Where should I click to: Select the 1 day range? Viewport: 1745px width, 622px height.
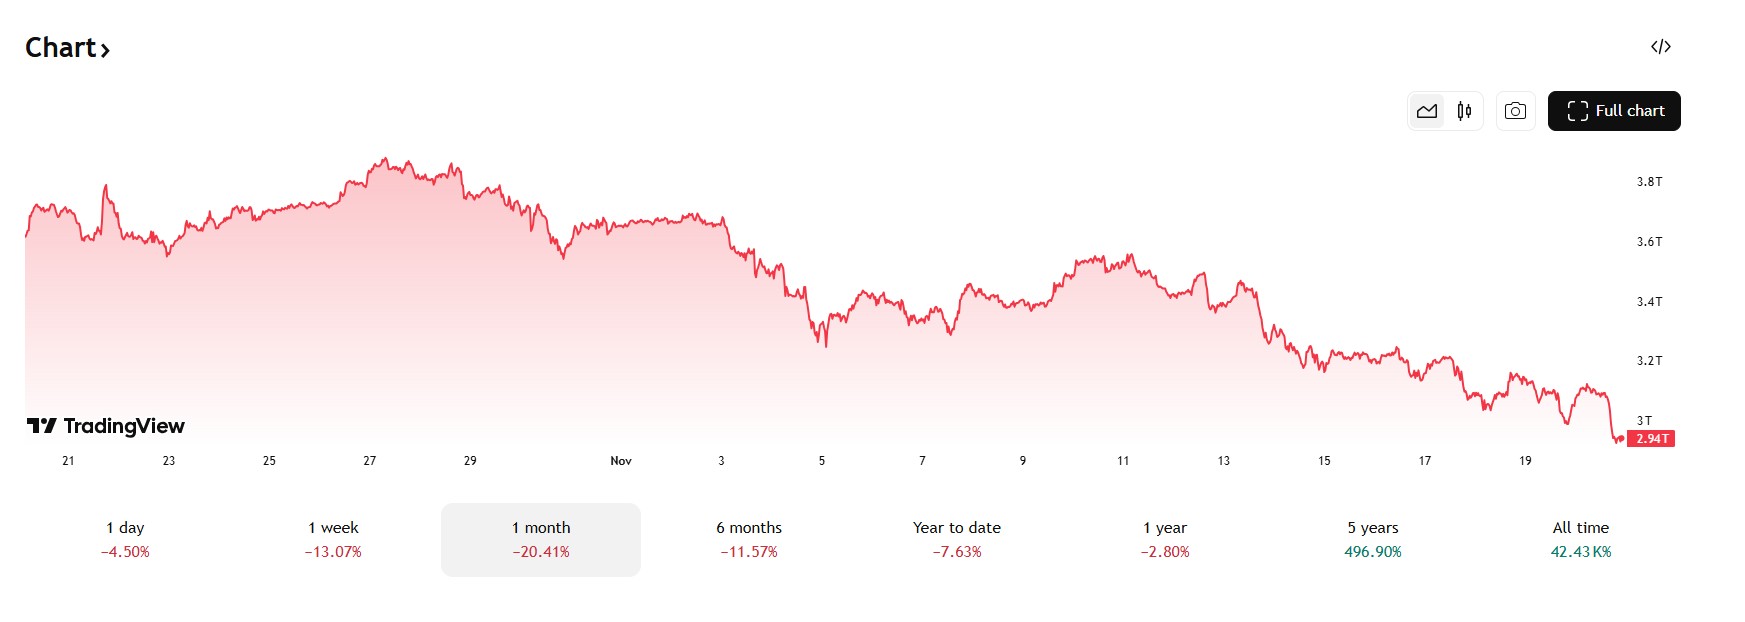tap(125, 539)
